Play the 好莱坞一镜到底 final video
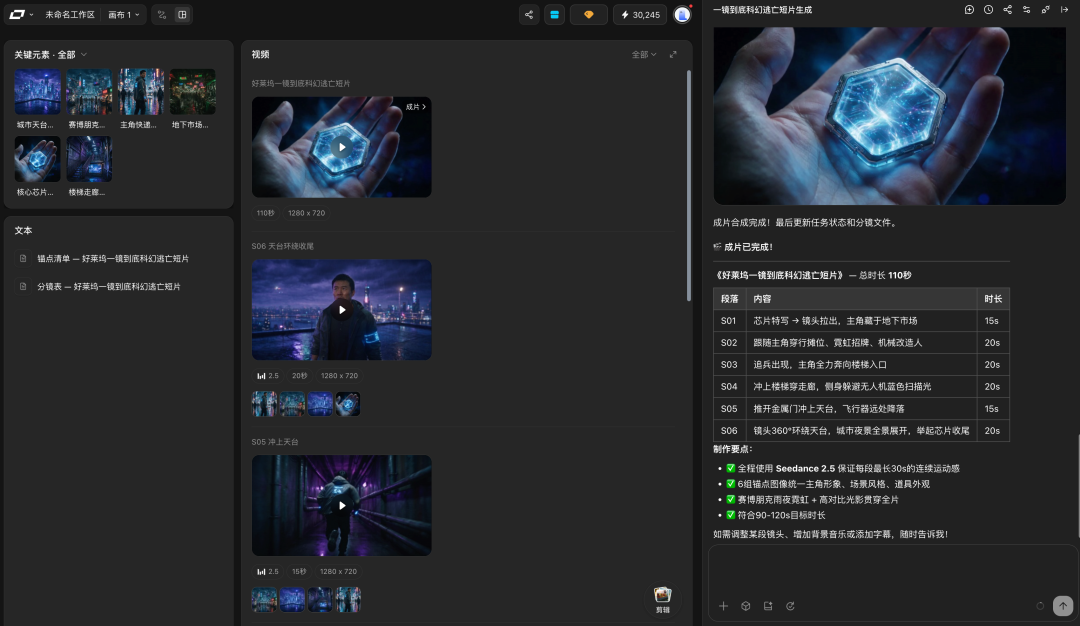This screenshot has width=1080, height=626. pos(342,147)
